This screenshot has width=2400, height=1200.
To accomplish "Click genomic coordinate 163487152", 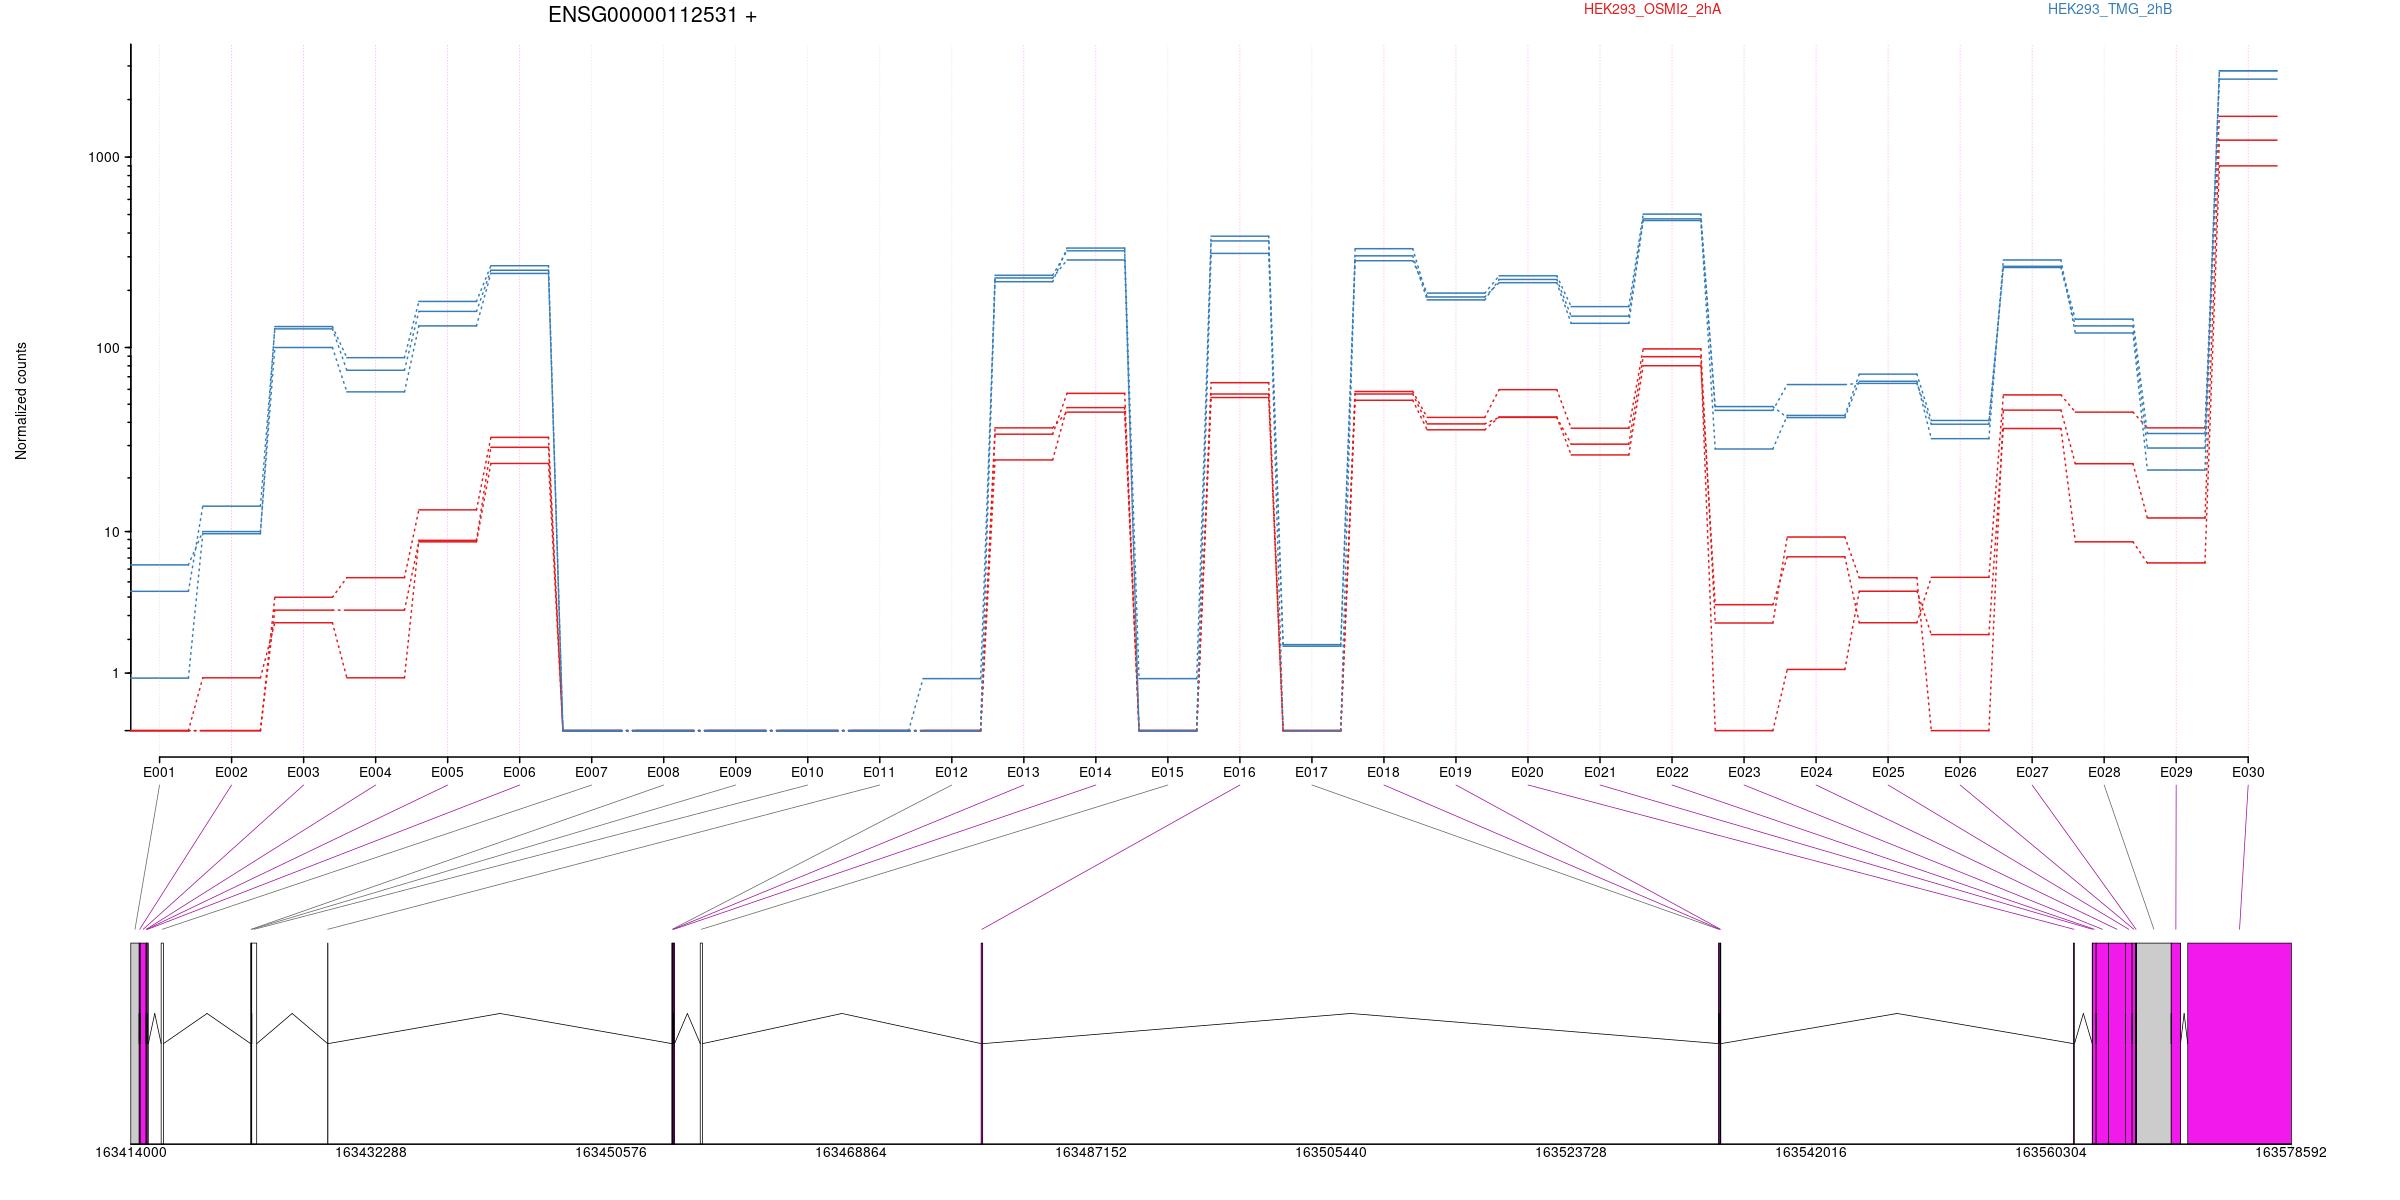I will point(1091,1153).
